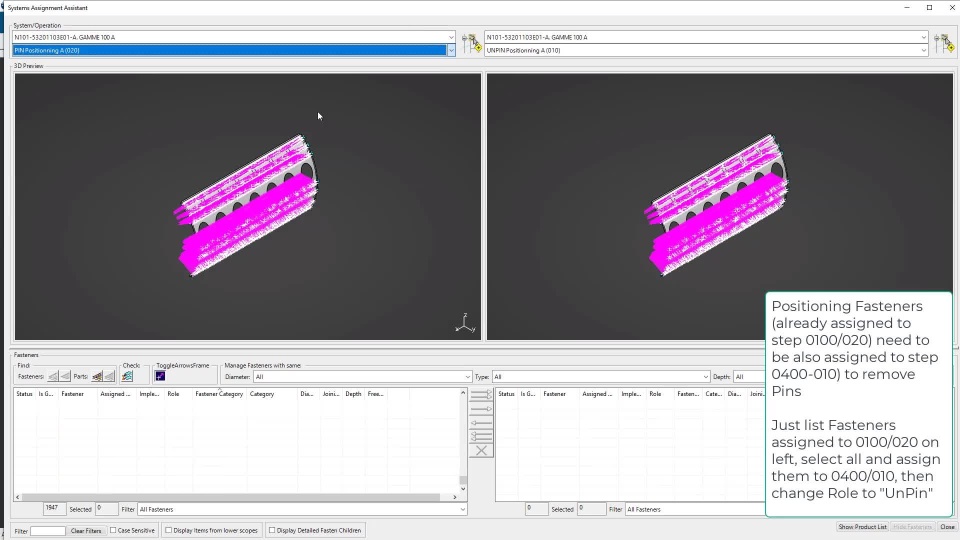Move all fasteners back to left with double-arrow button
The image size is (960, 540).
[481, 437]
